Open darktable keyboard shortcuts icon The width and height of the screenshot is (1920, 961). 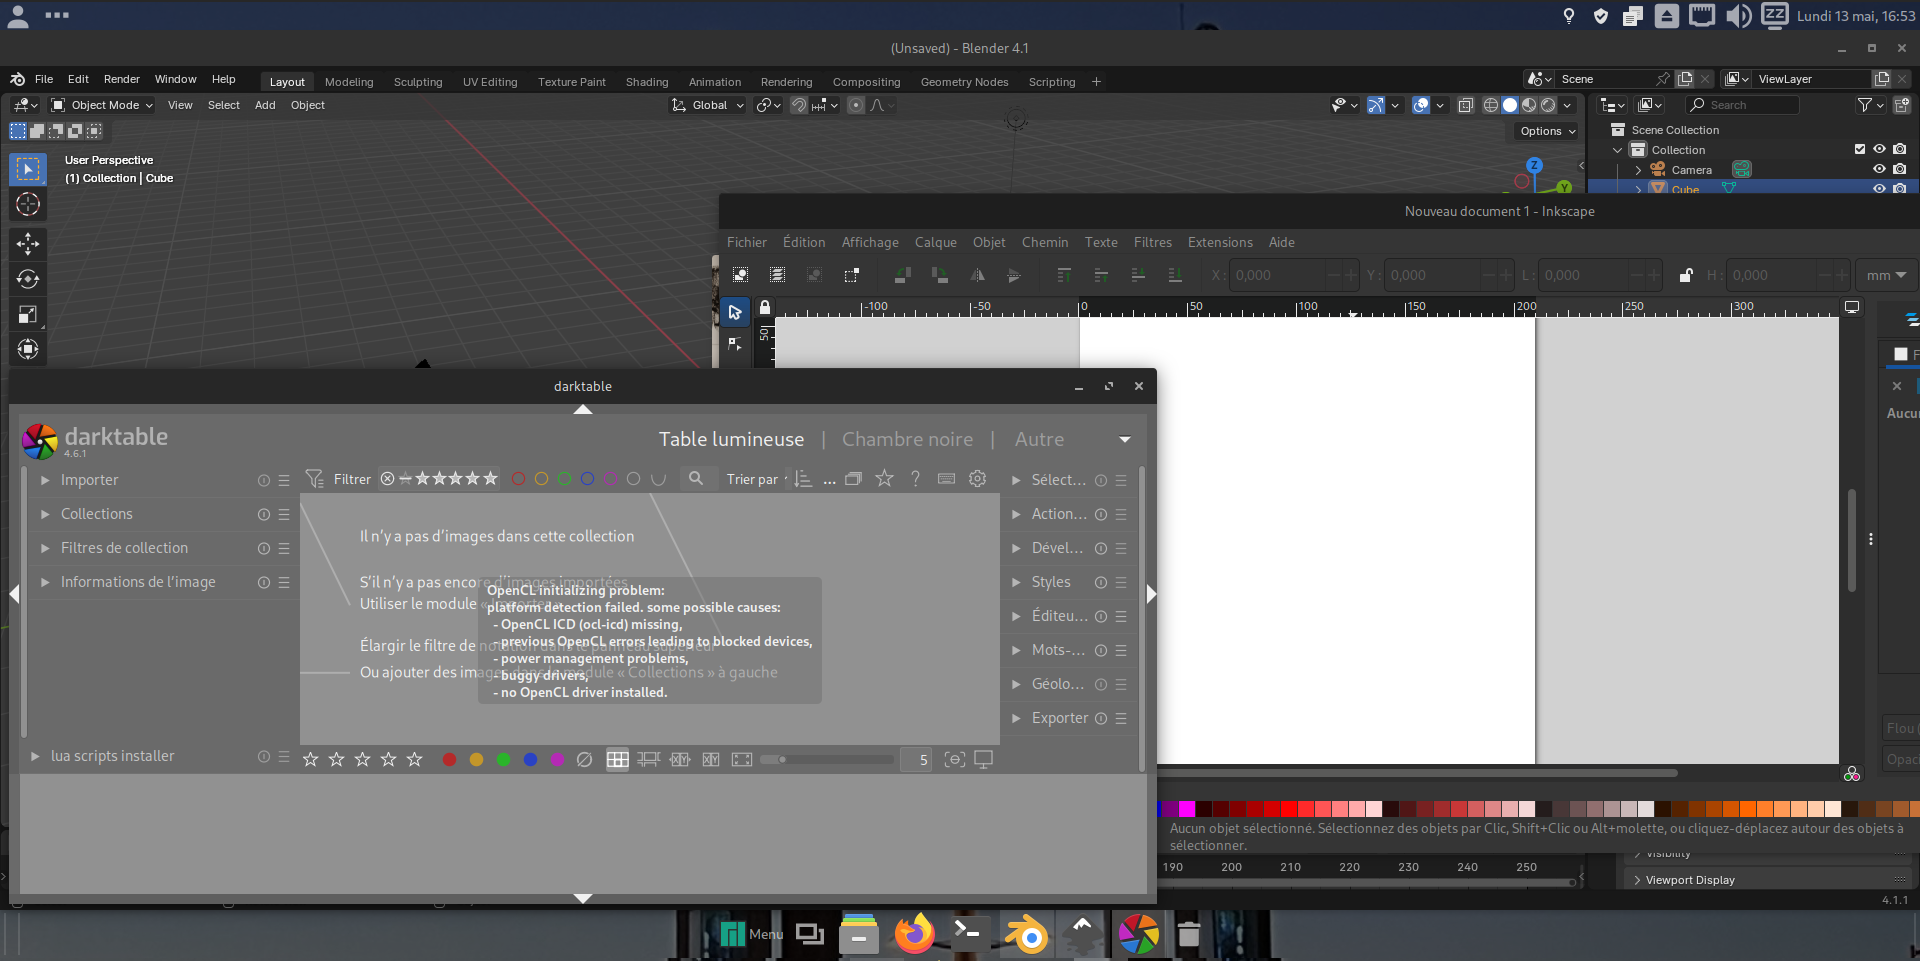point(946,479)
